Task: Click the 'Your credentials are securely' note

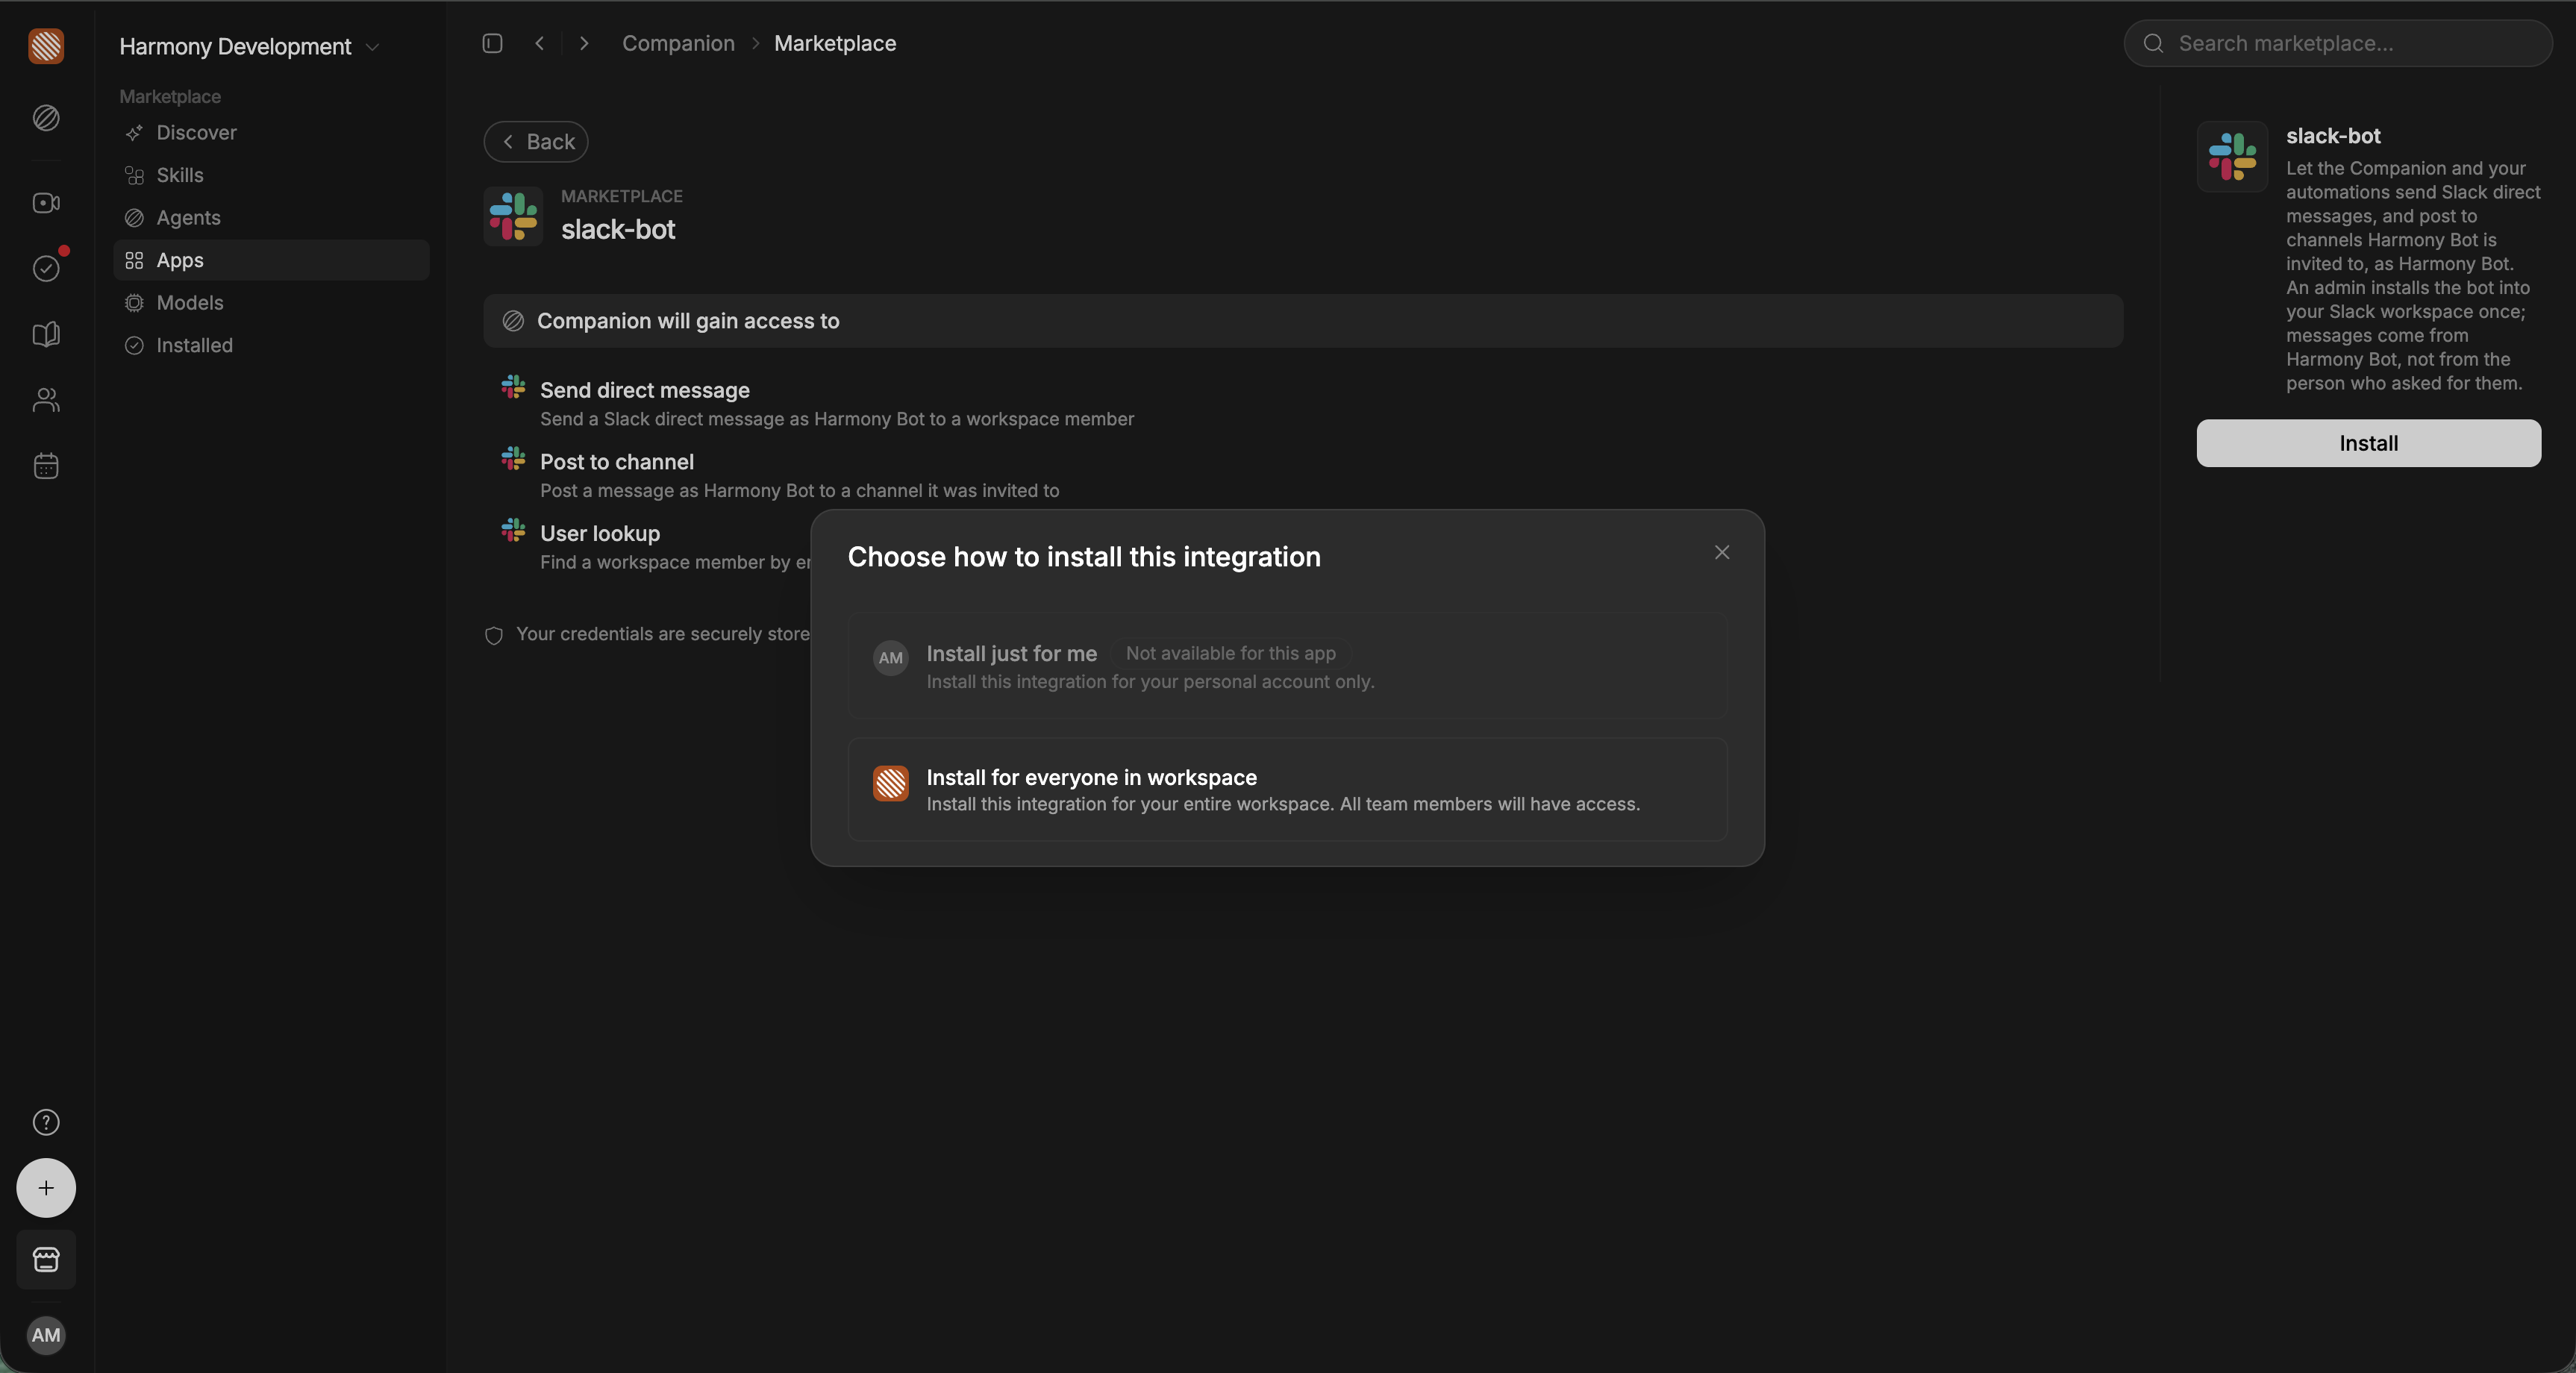Action: (x=663, y=634)
